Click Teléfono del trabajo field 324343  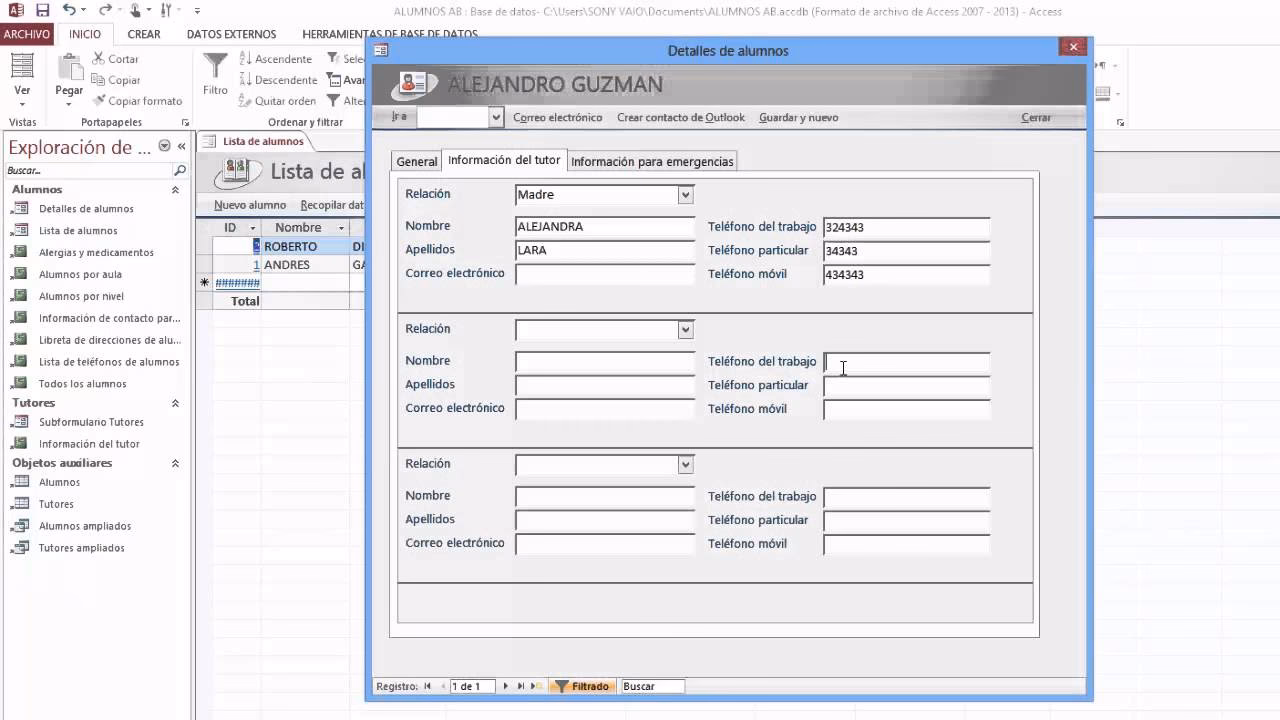click(907, 228)
